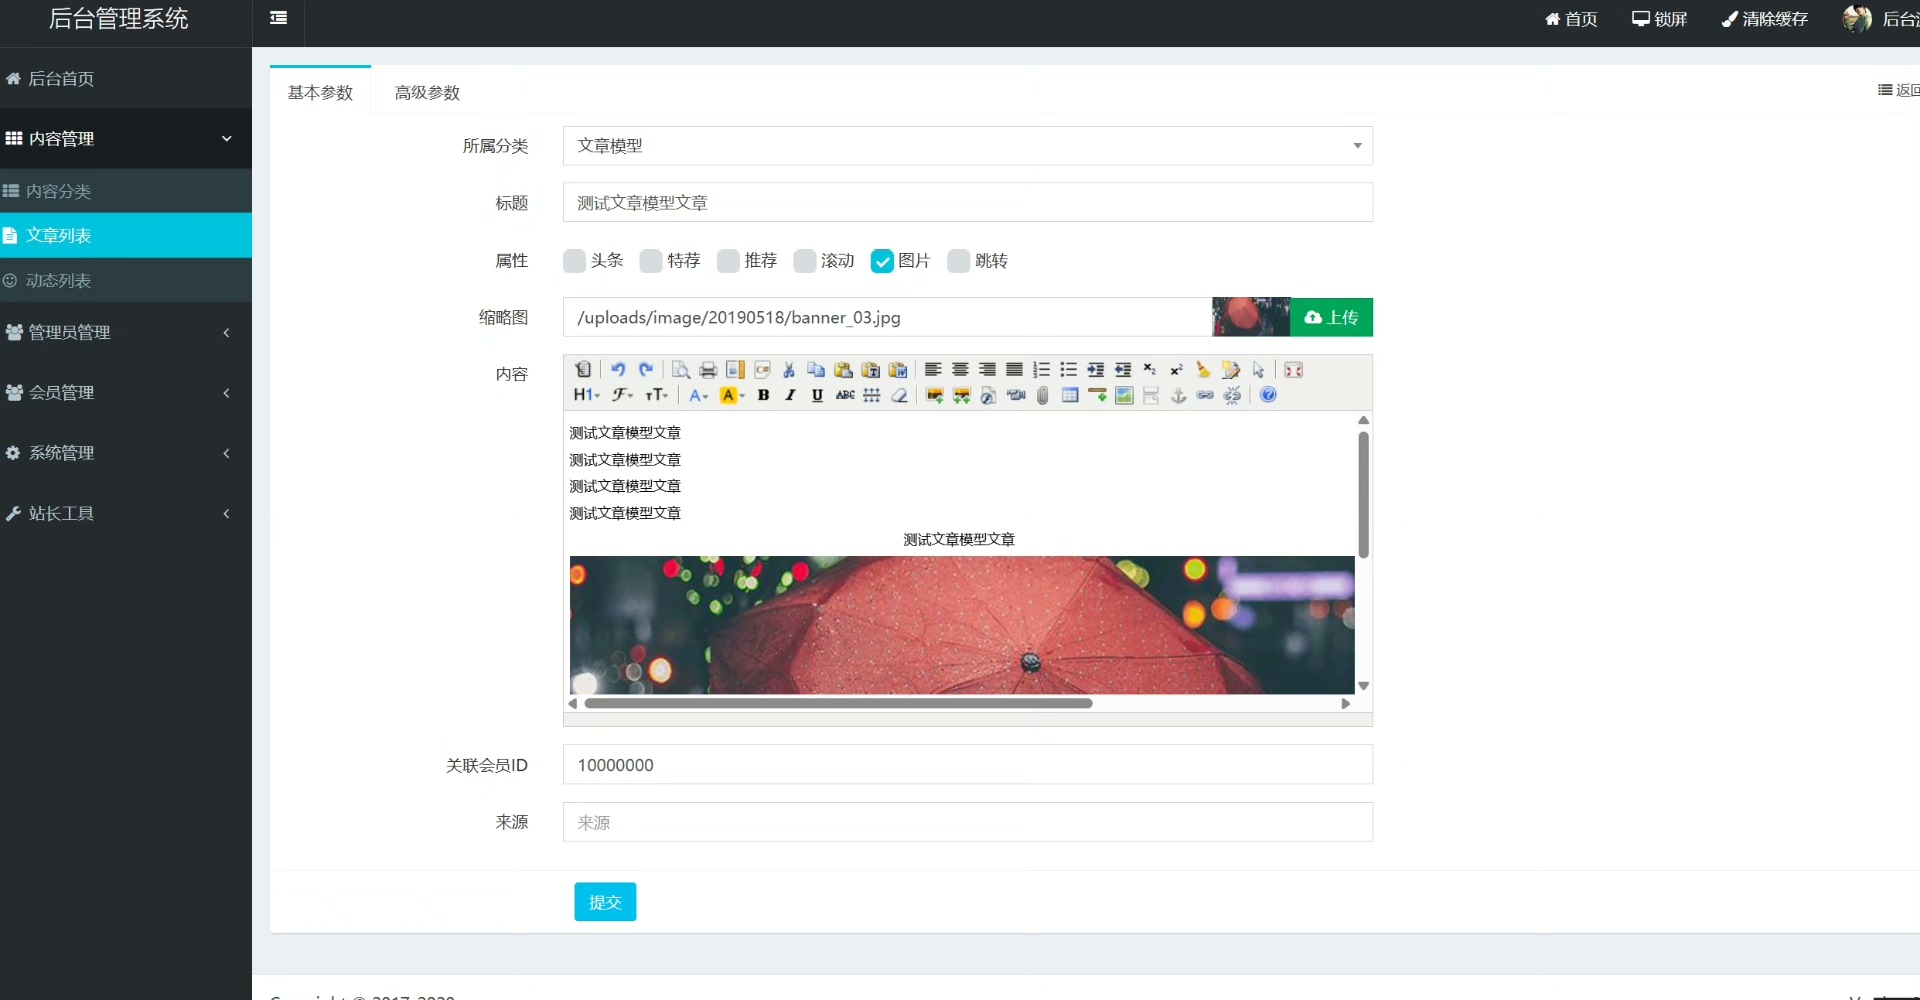Viewport: 1920px width, 1000px height.
Task: Uncheck the 图片 attribute checkbox
Action: [882, 261]
